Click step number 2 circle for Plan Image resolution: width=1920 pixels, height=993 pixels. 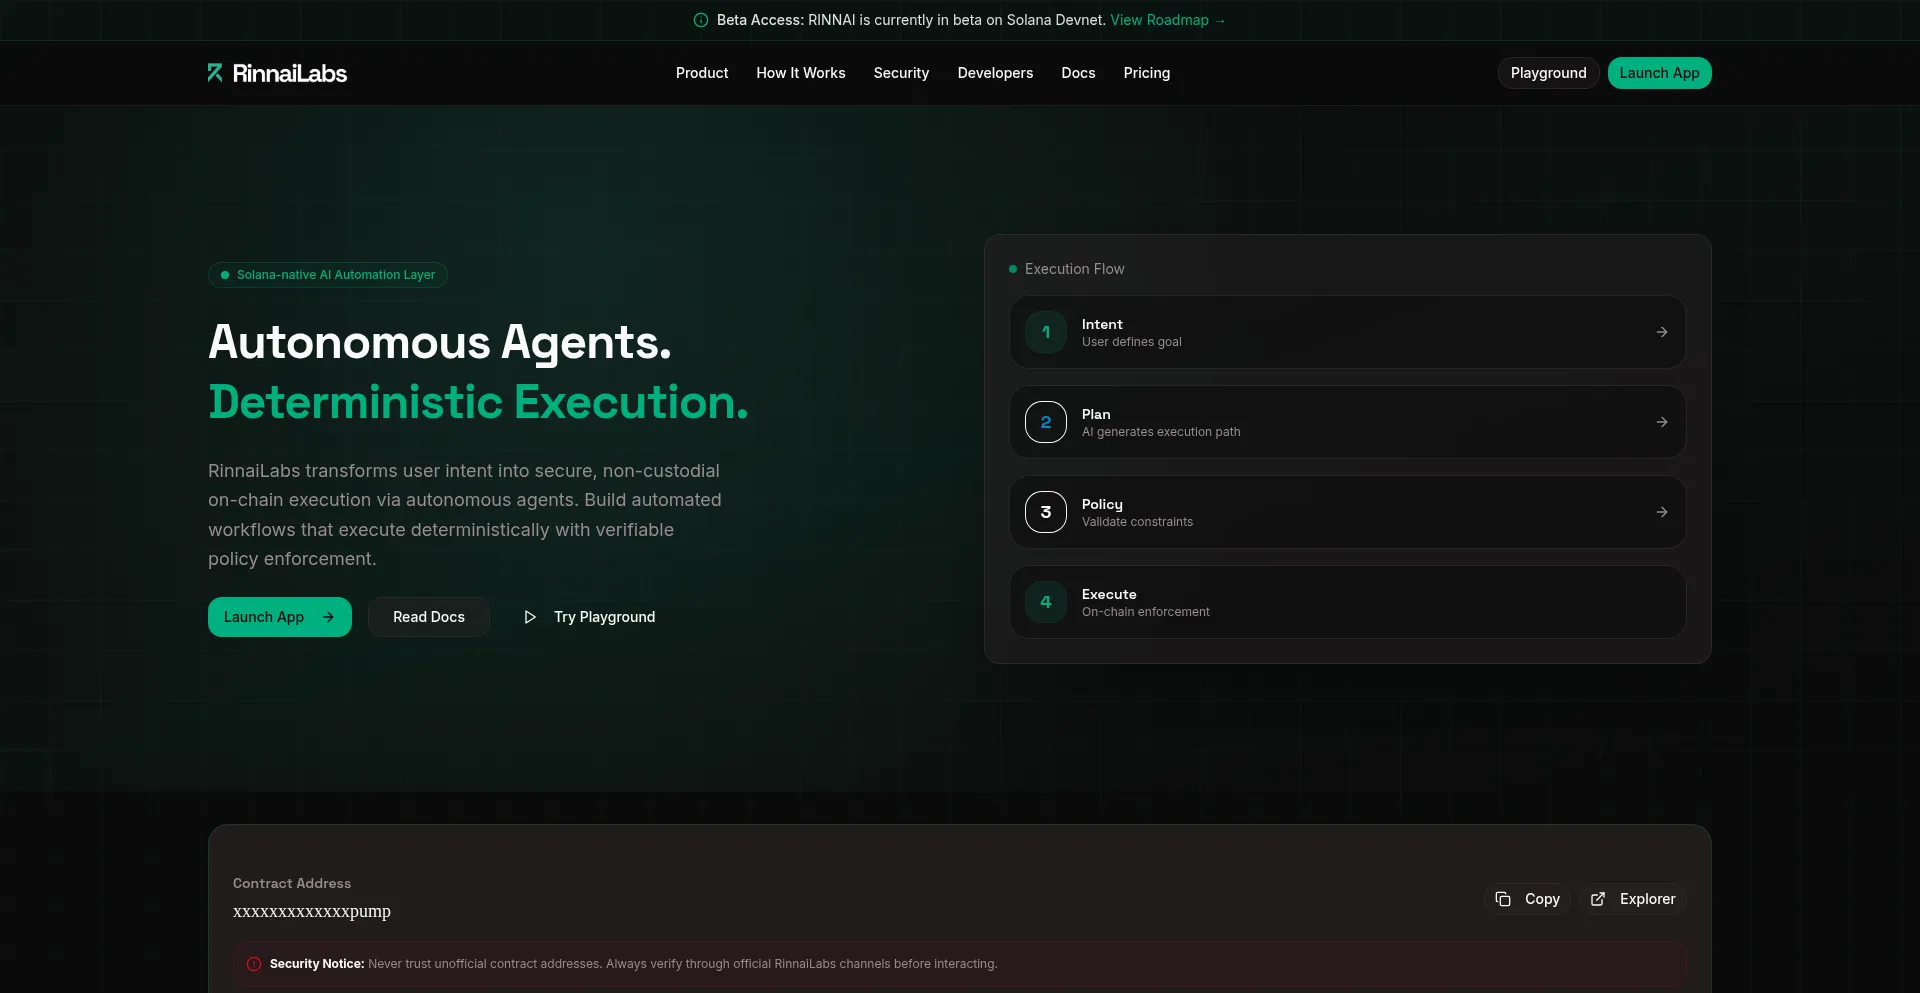click(1046, 422)
